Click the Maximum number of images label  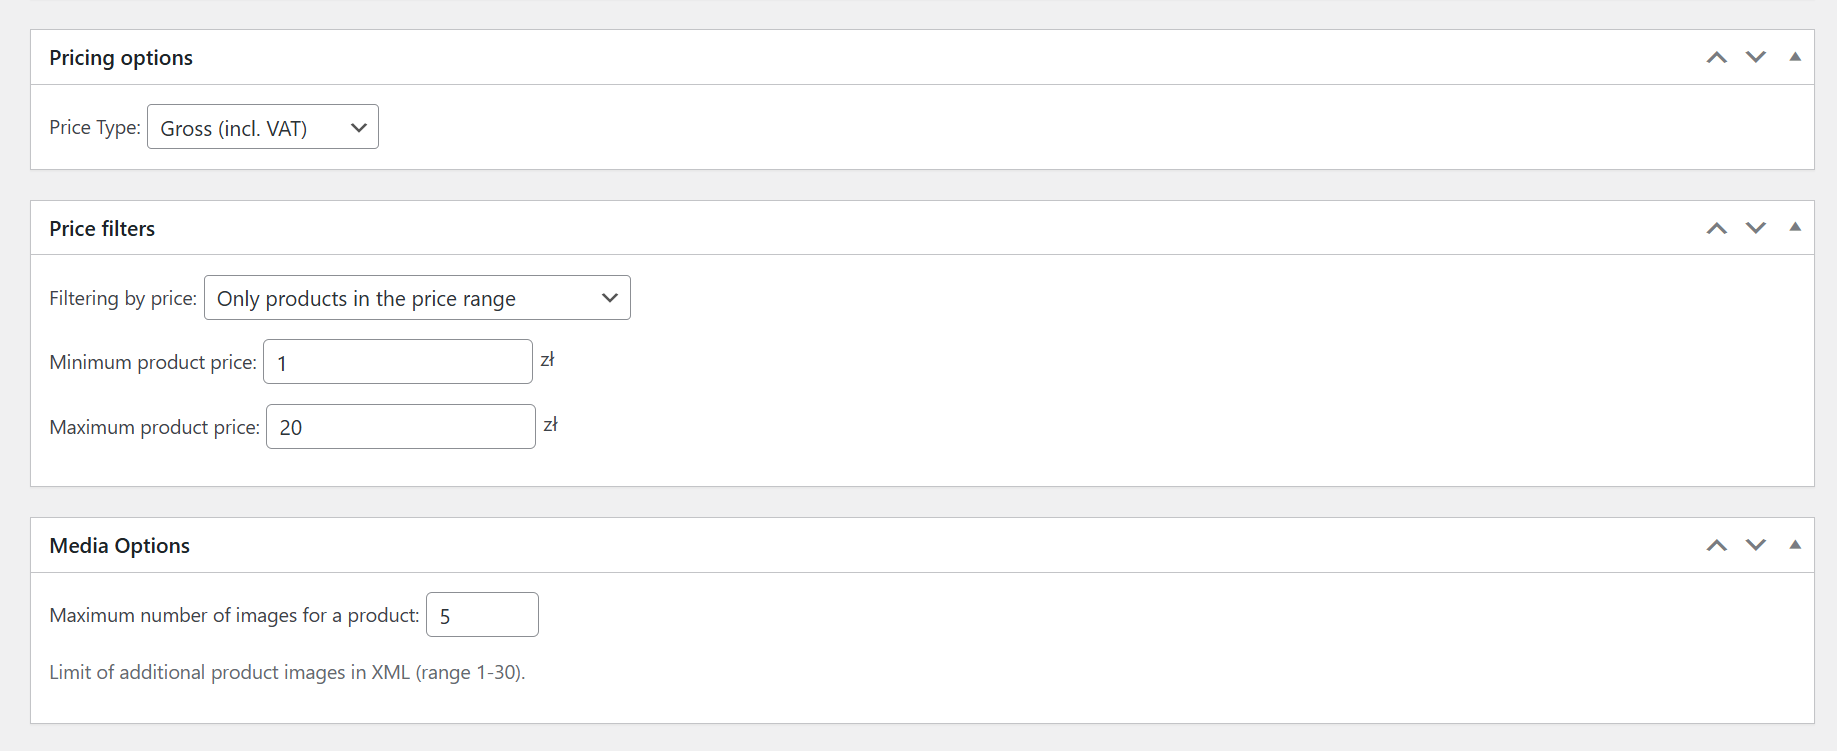tap(234, 615)
